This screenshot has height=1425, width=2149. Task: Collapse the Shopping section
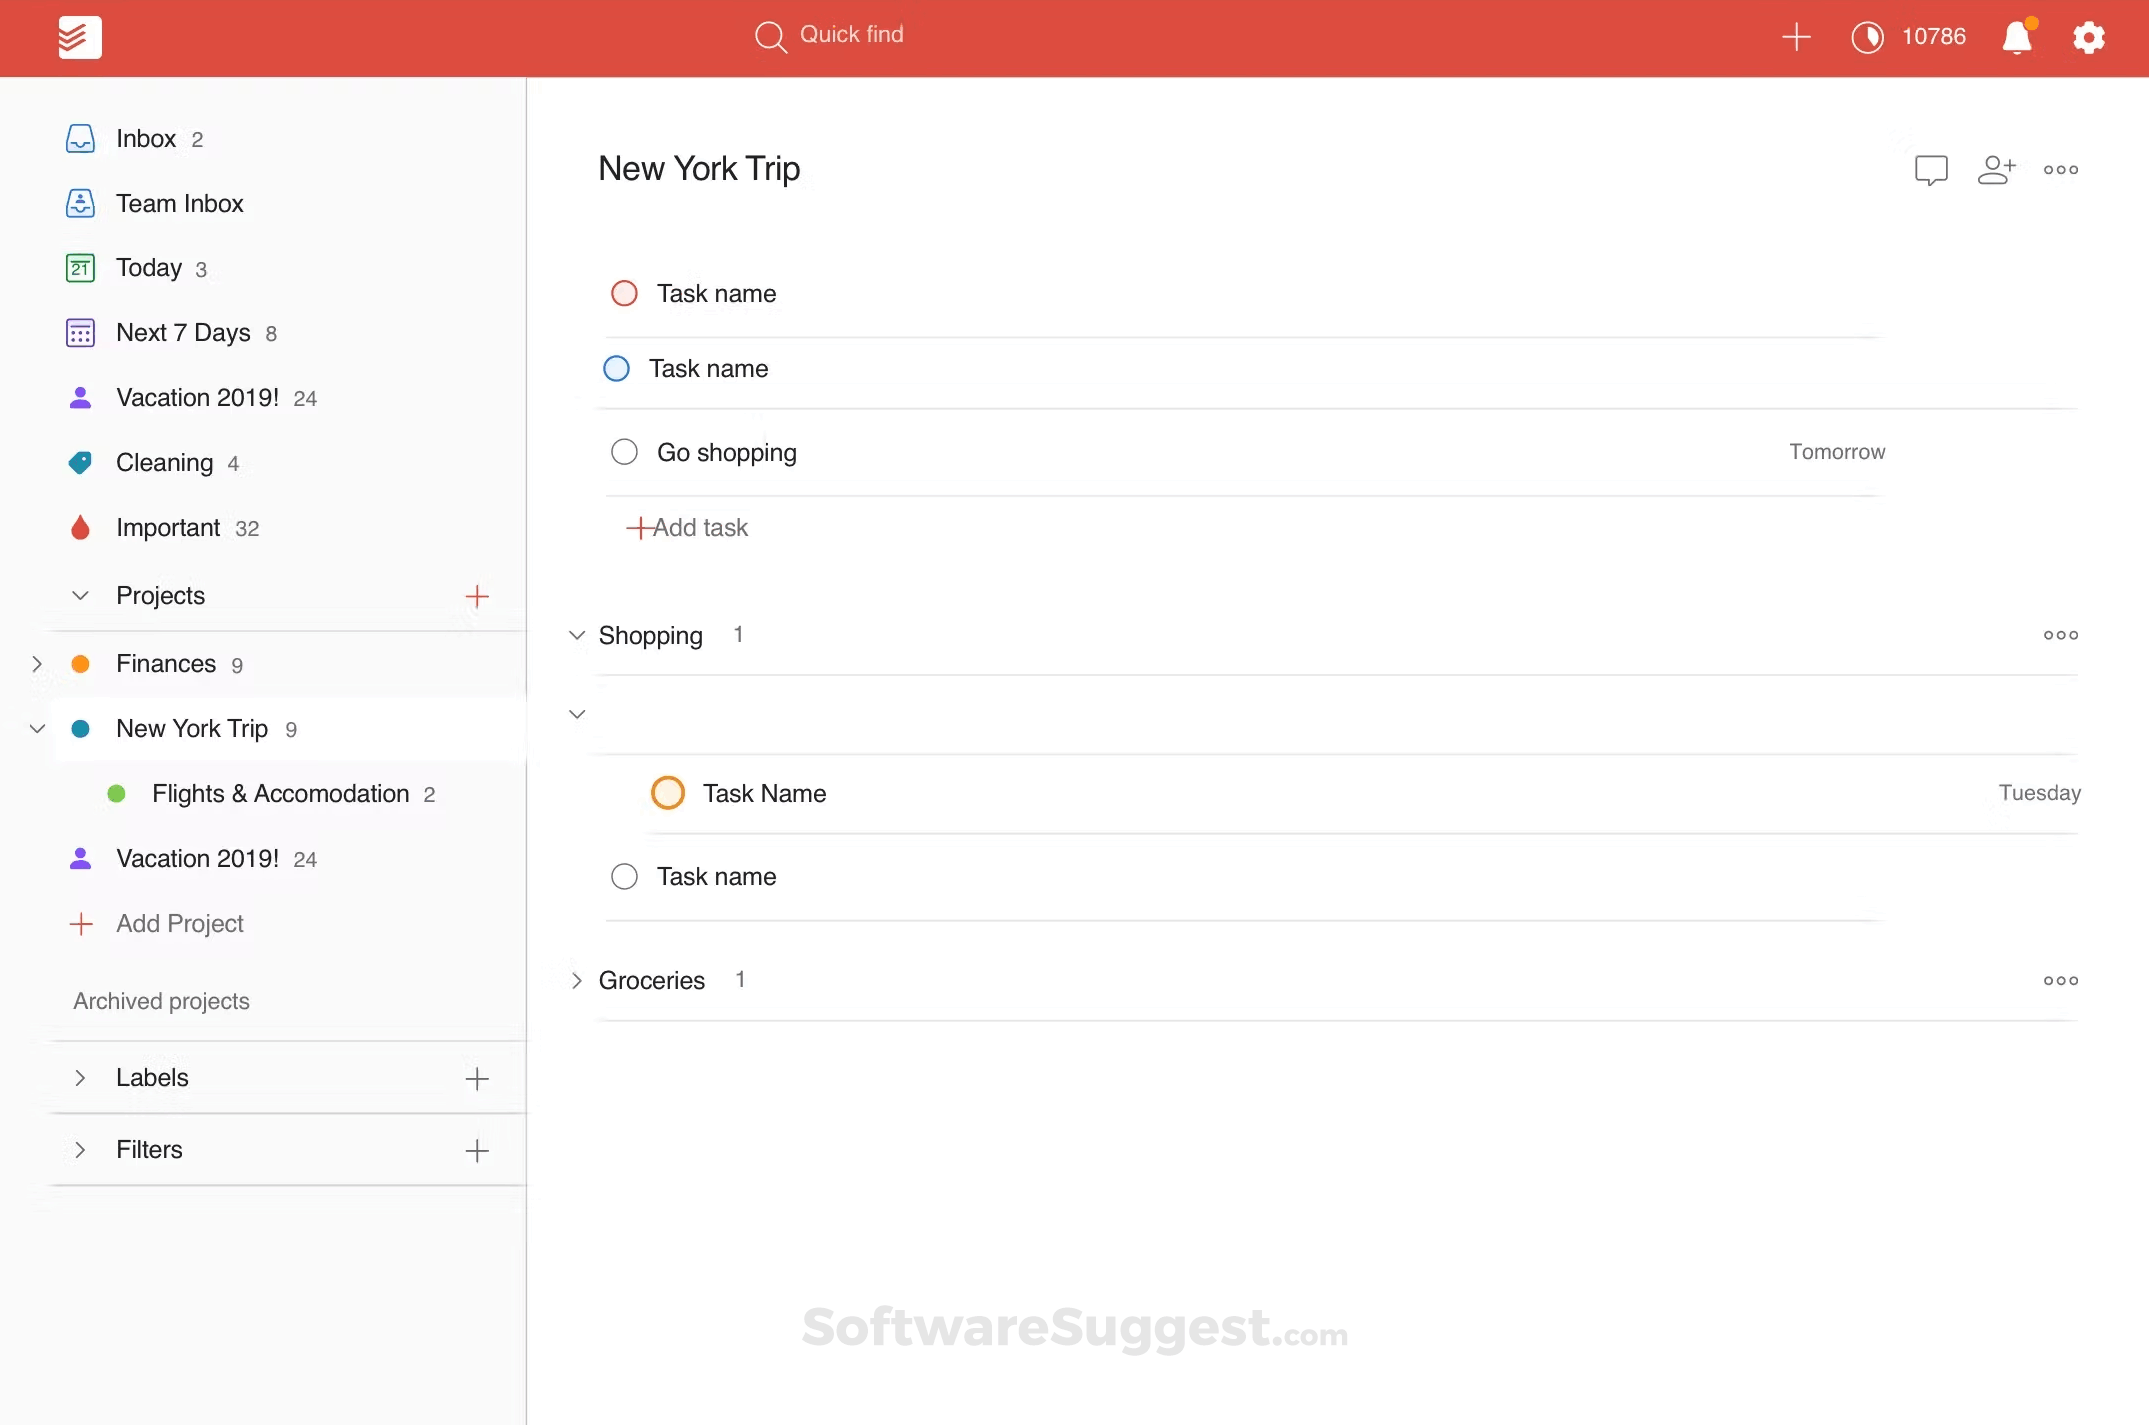576,634
